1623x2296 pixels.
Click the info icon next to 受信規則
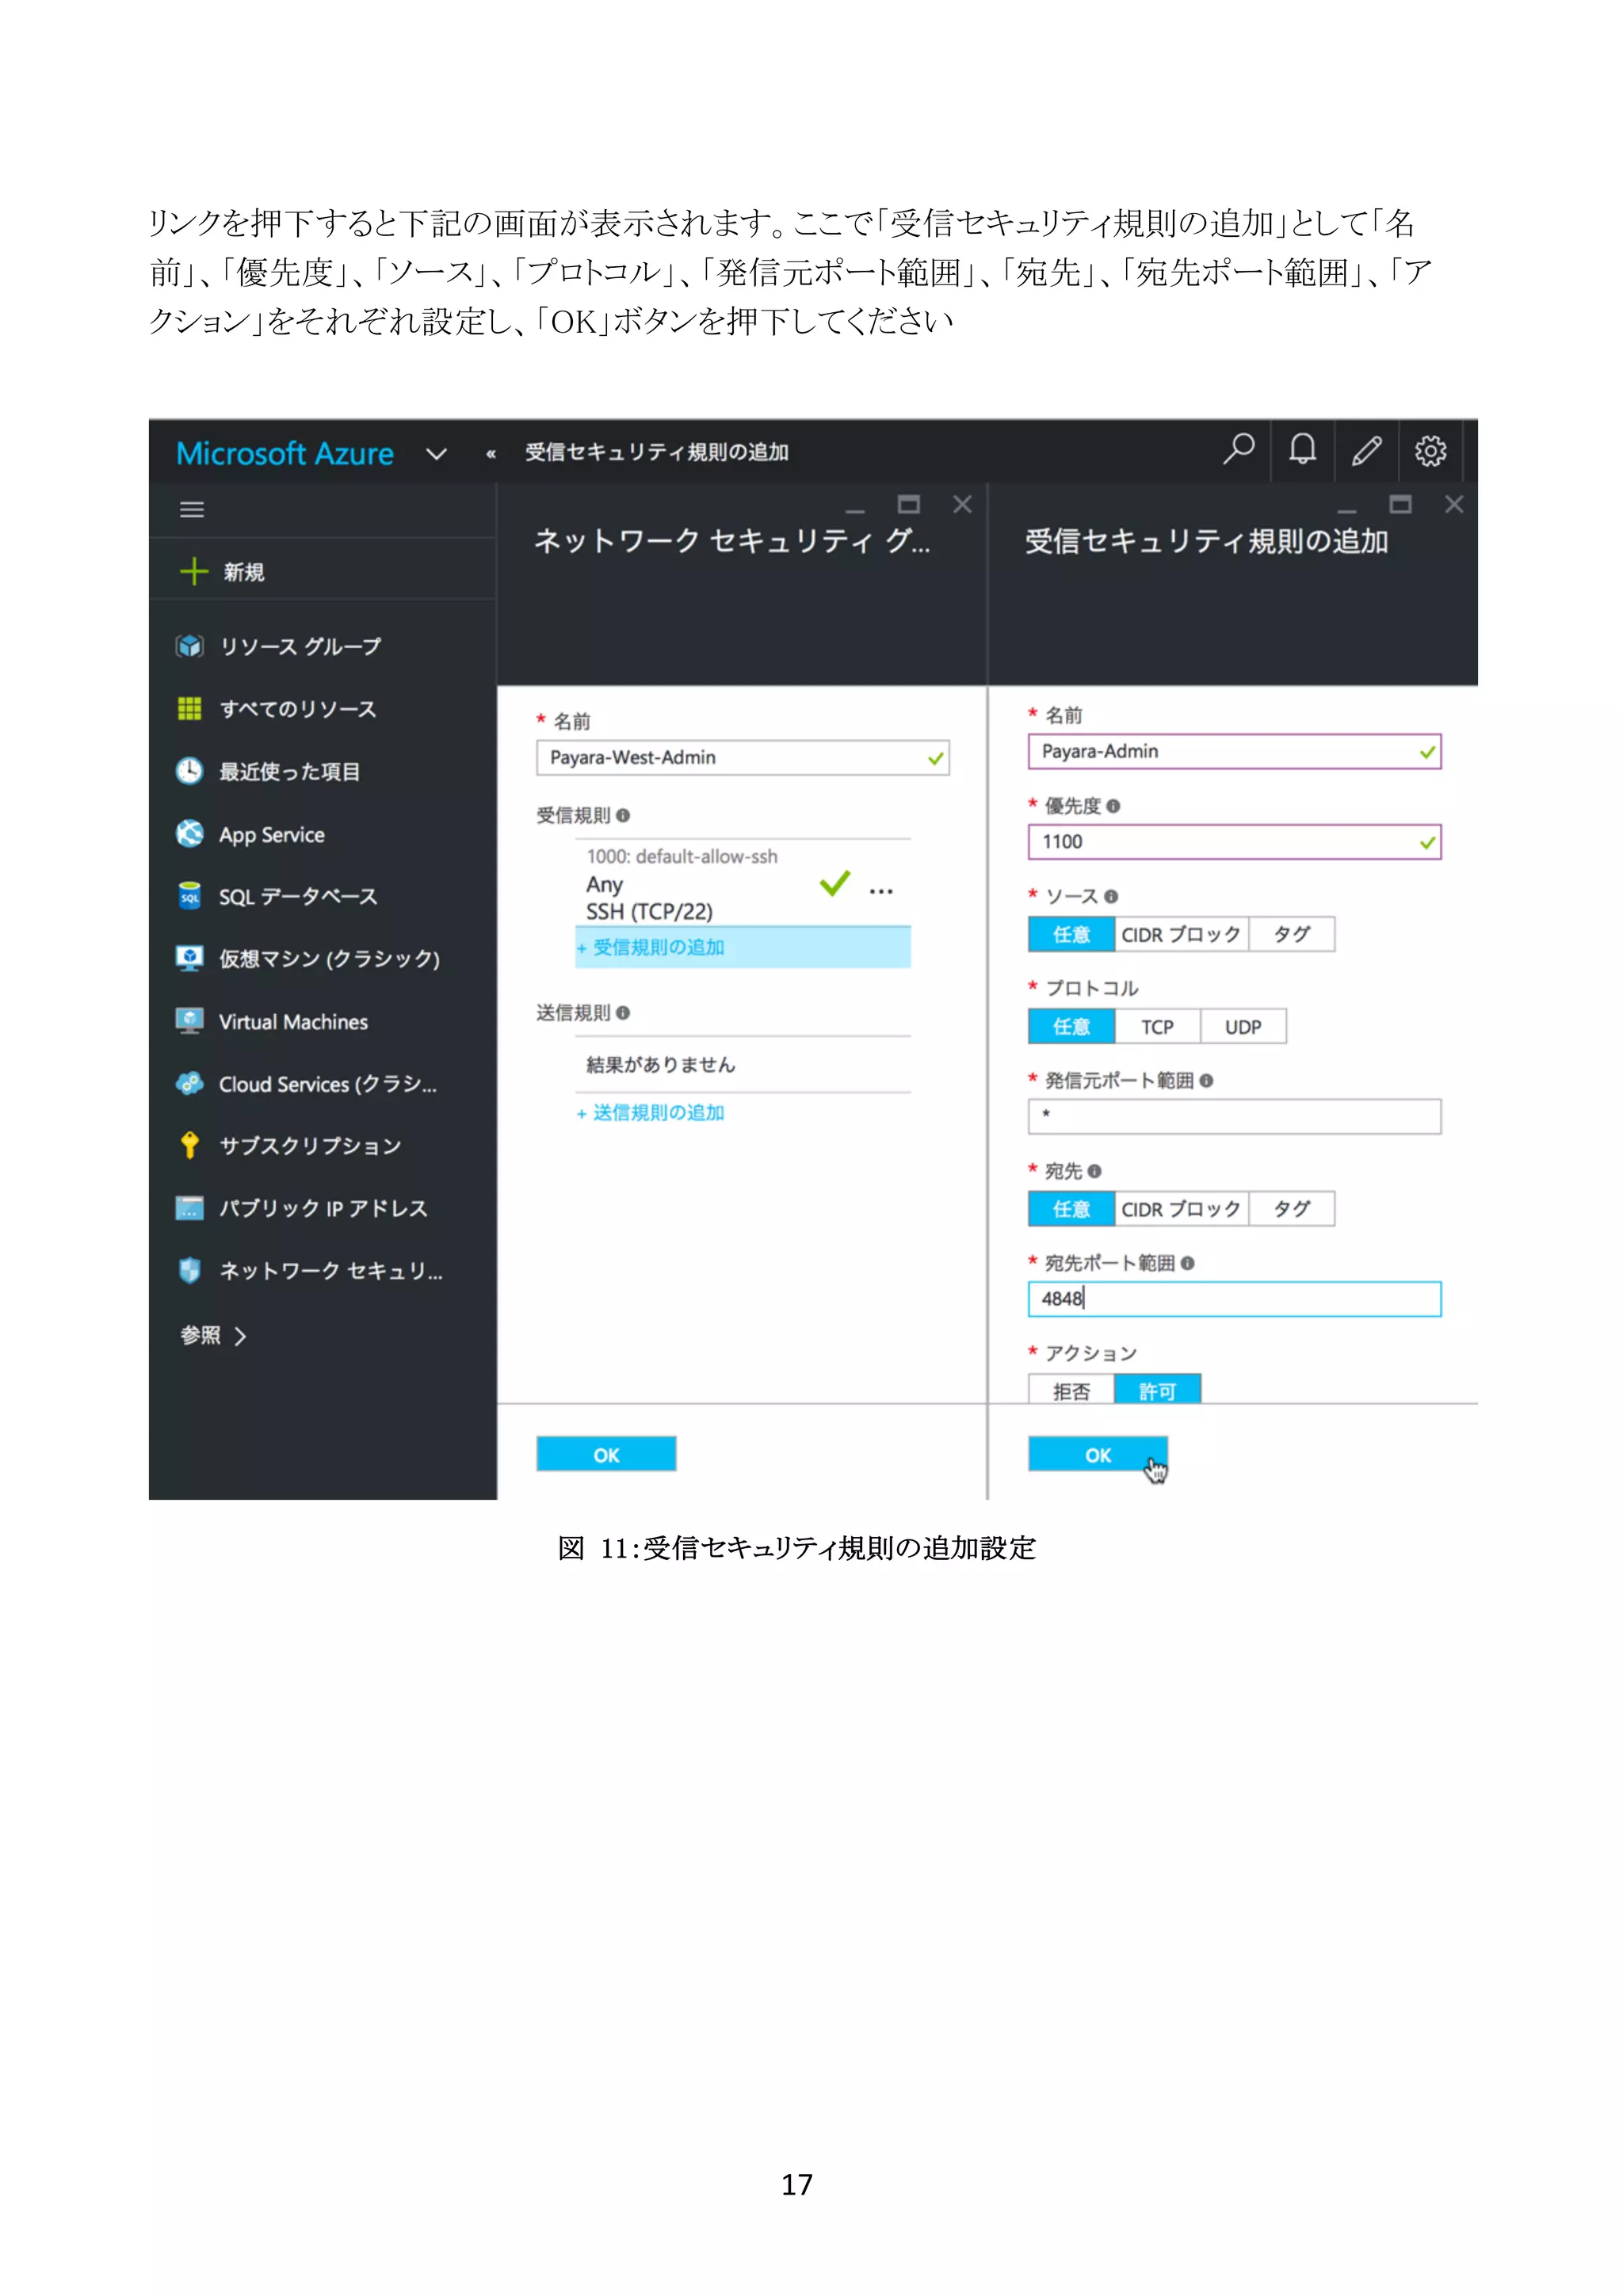coord(623,815)
